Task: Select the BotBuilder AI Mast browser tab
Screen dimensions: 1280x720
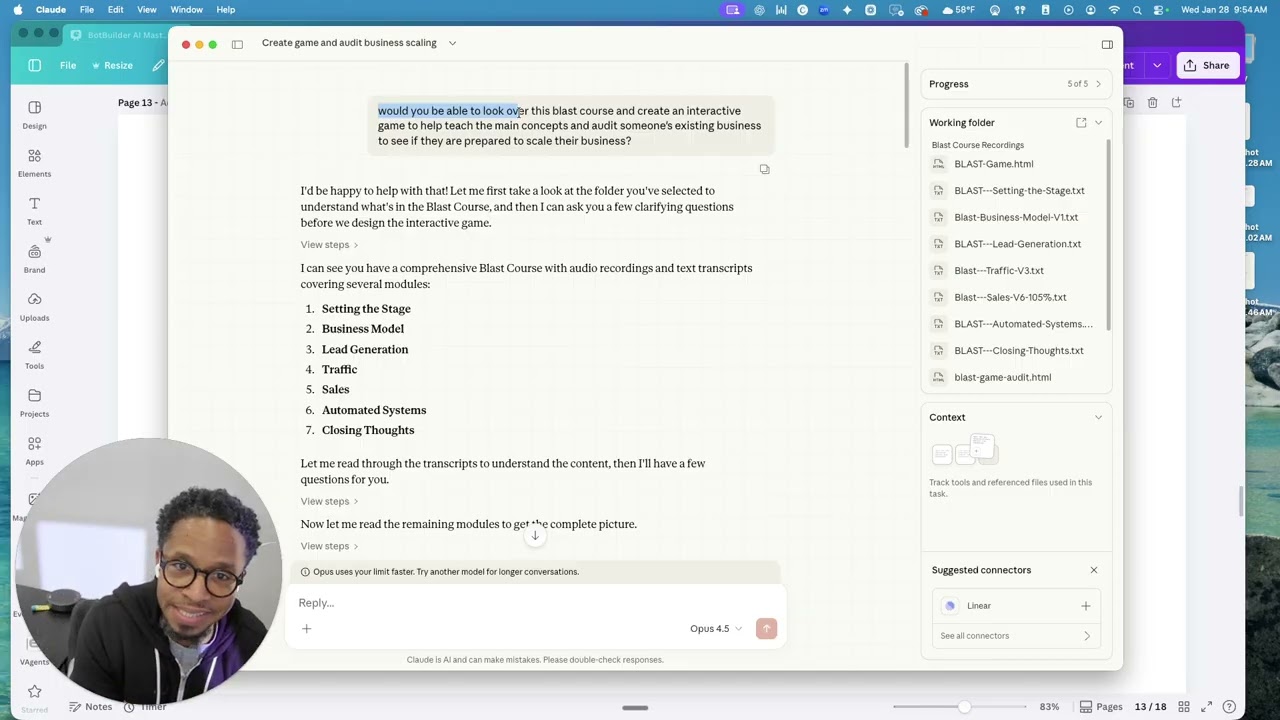Action: click(x=118, y=35)
